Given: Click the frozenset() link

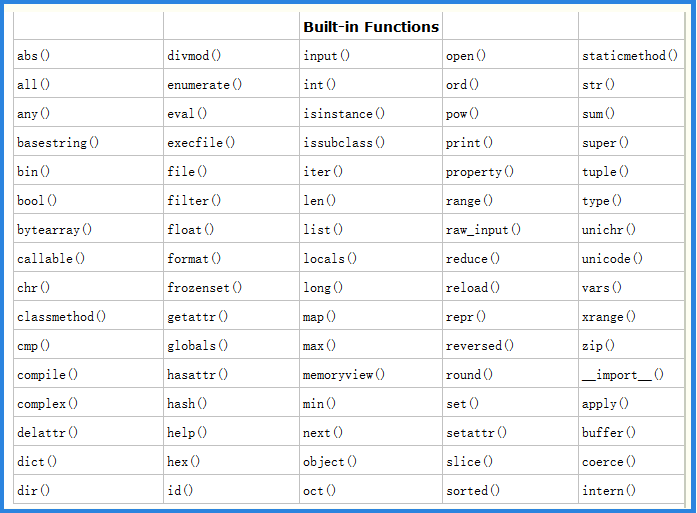Looking at the screenshot, I should point(205,288).
